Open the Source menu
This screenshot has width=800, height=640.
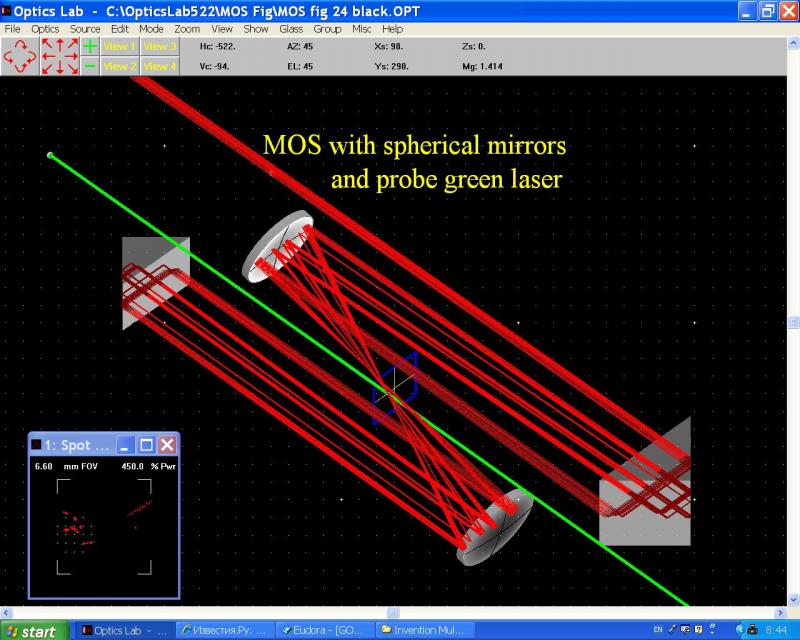[85, 29]
